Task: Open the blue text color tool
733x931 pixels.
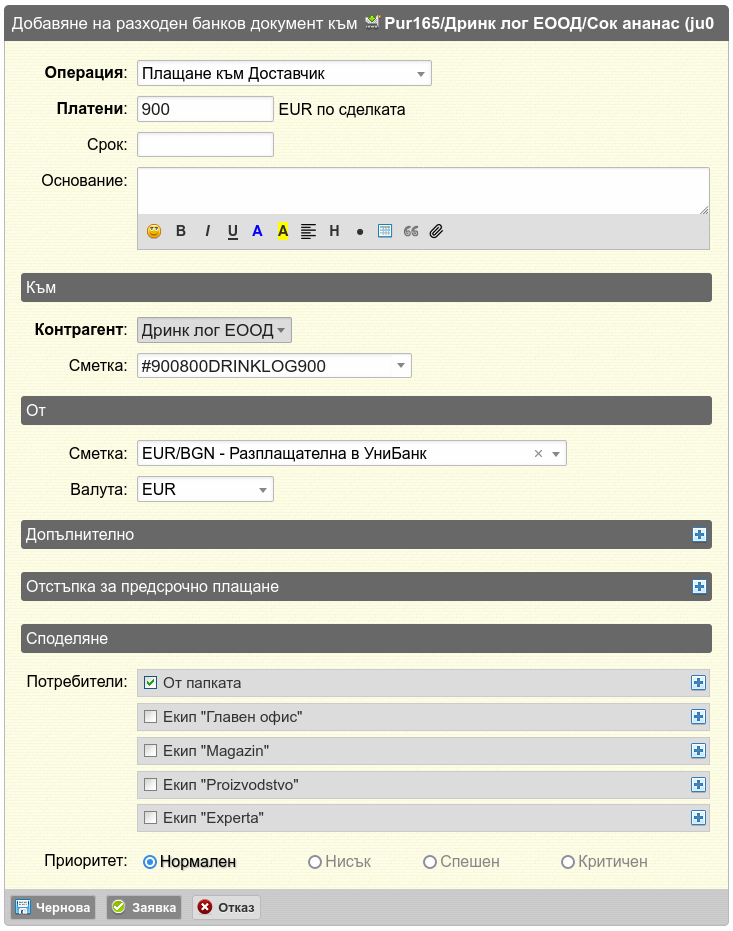Action: pos(257,231)
